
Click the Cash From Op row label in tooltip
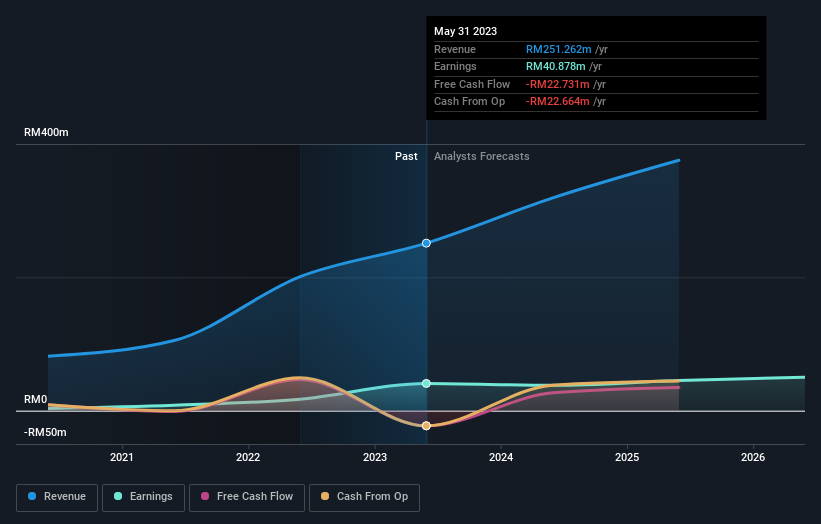[470, 102]
